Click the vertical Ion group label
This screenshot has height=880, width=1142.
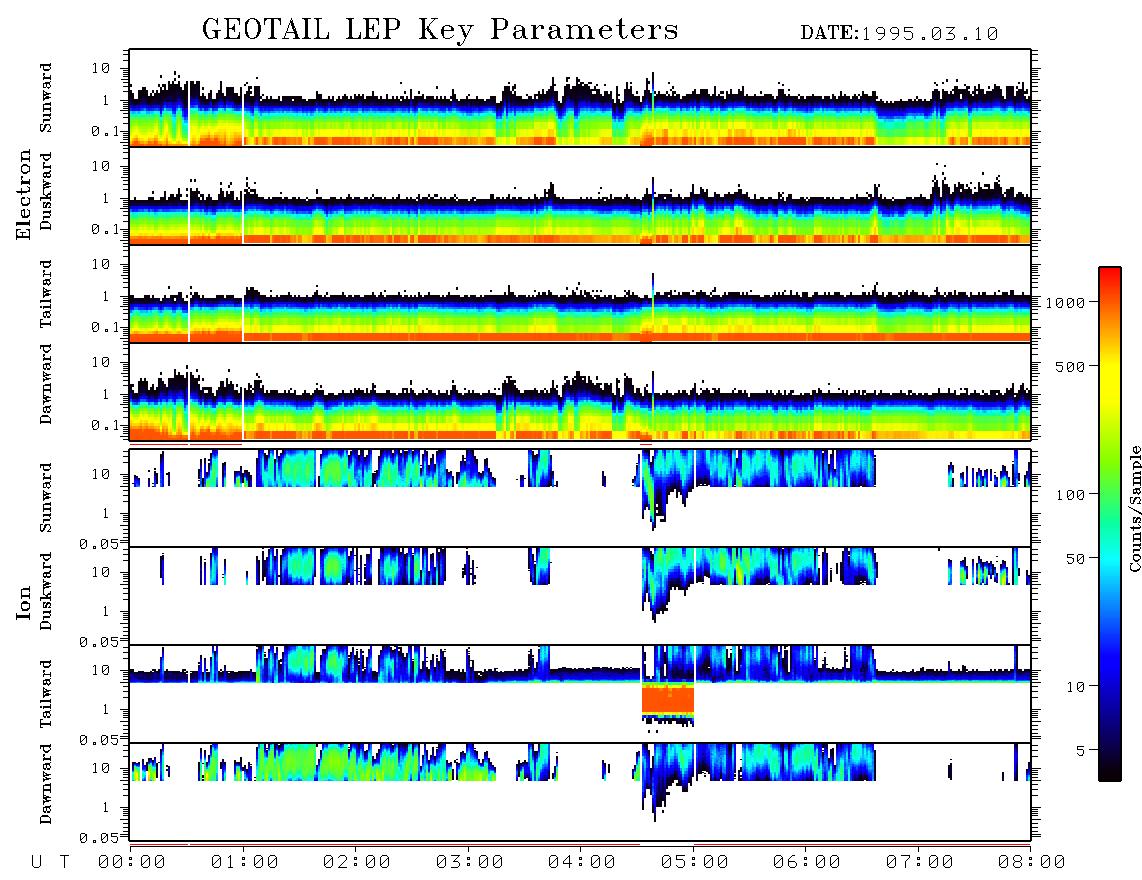tap(23, 602)
